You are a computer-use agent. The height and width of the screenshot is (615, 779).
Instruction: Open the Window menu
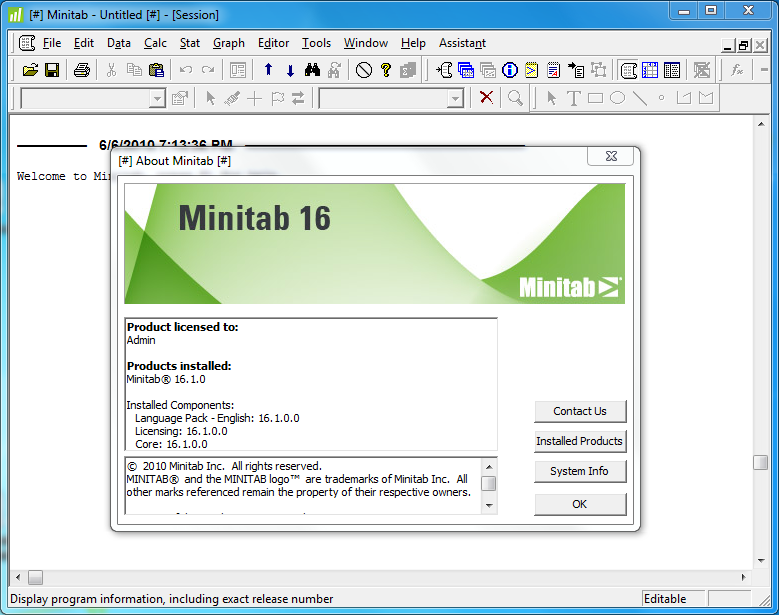[366, 43]
